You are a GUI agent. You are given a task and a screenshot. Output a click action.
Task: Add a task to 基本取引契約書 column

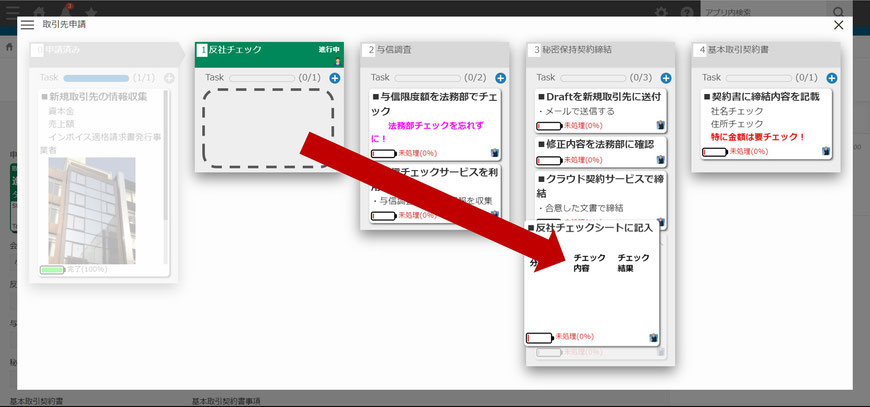pos(832,77)
